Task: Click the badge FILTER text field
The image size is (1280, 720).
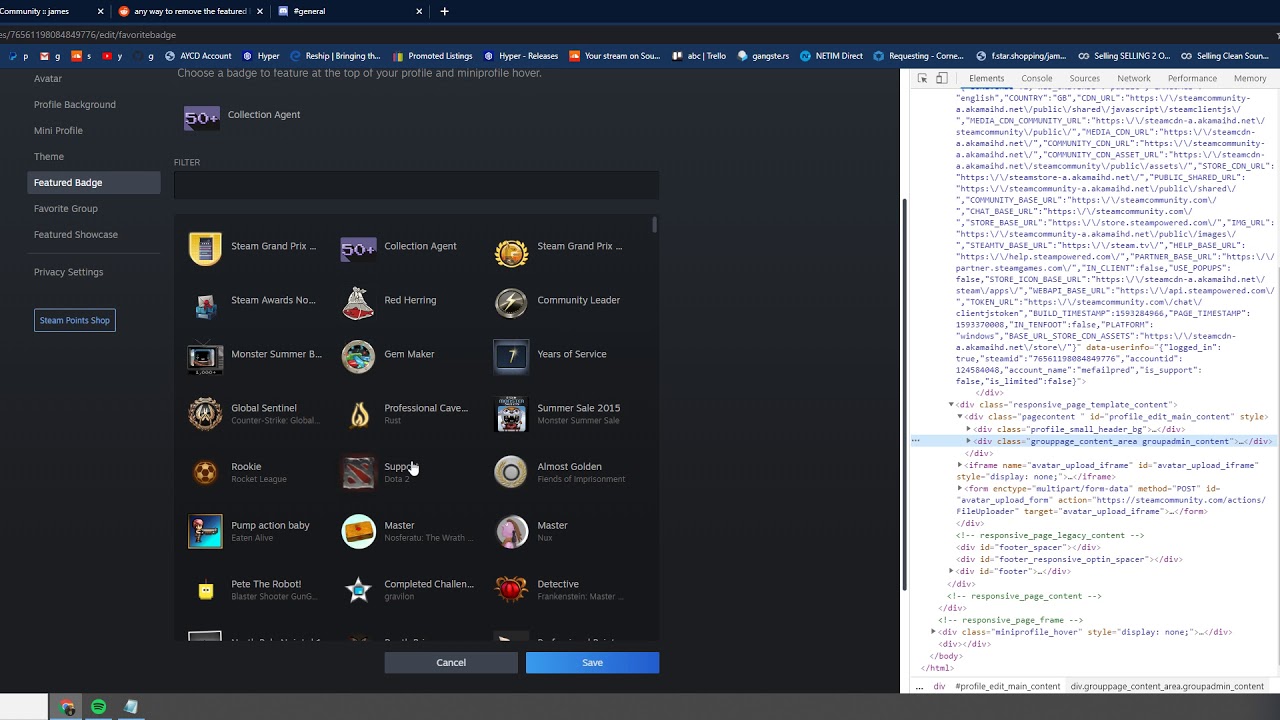Action: pos(416,185)
